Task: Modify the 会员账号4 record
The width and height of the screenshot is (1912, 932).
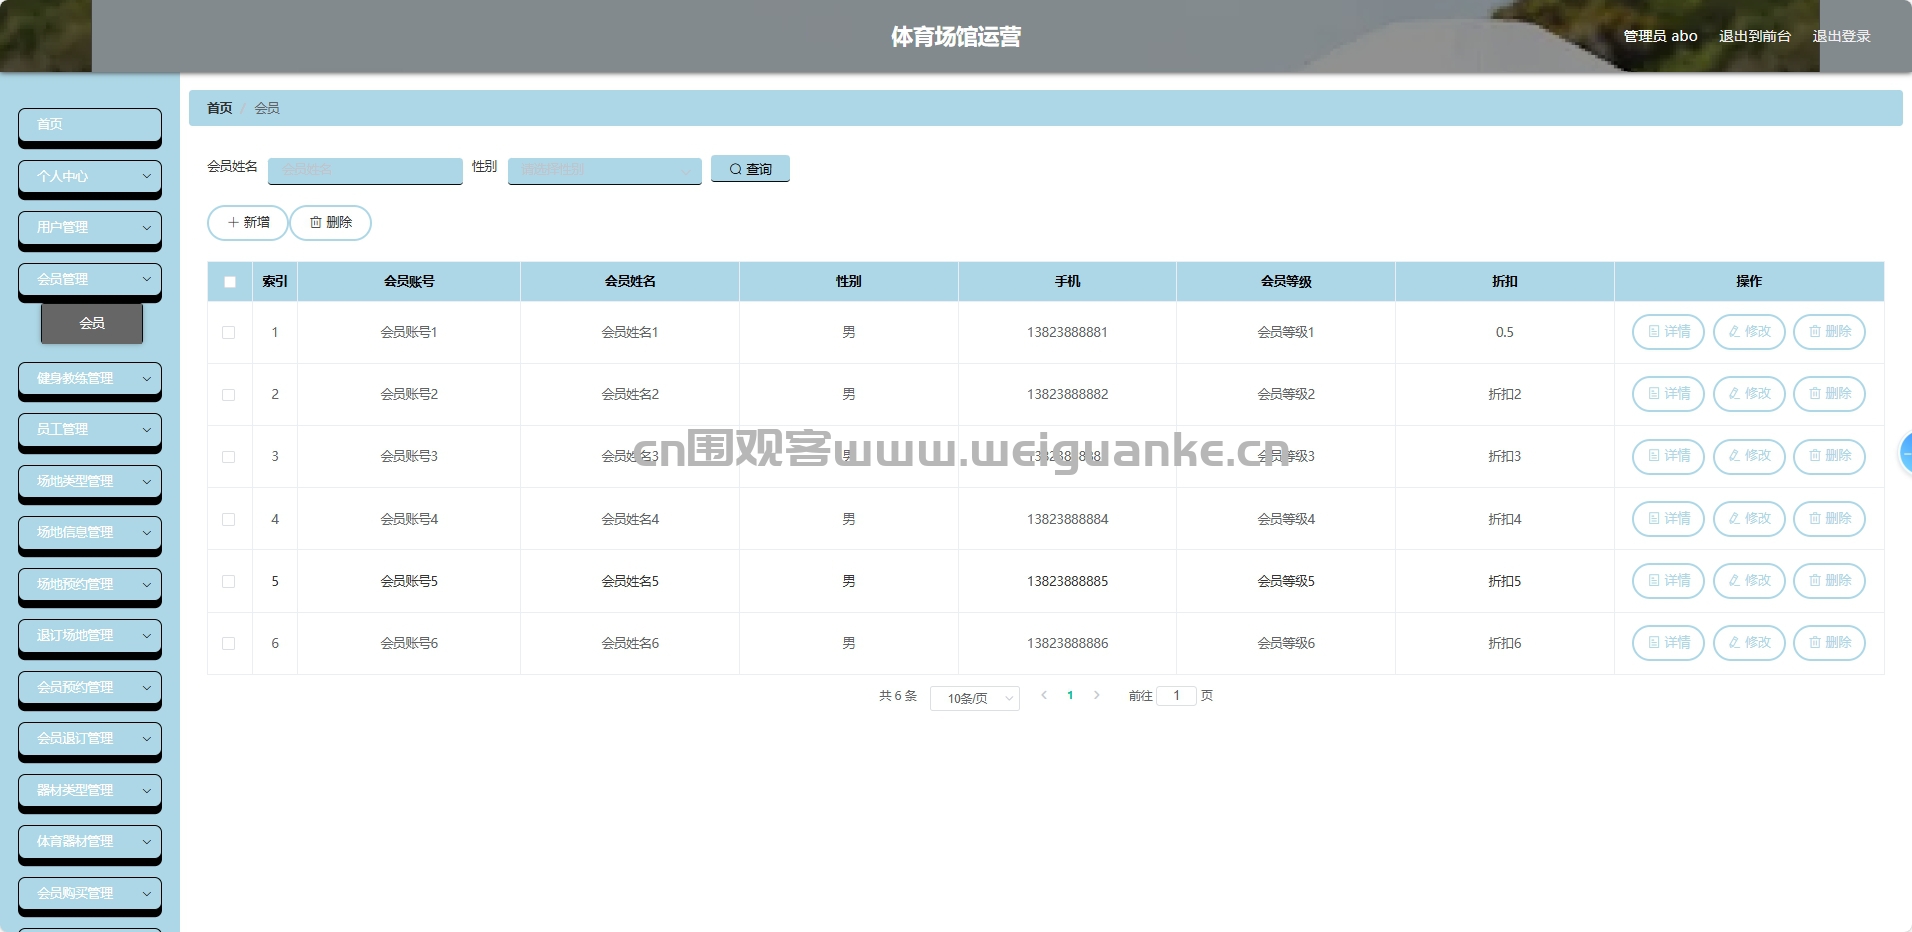Action: tap(1749, 519)
